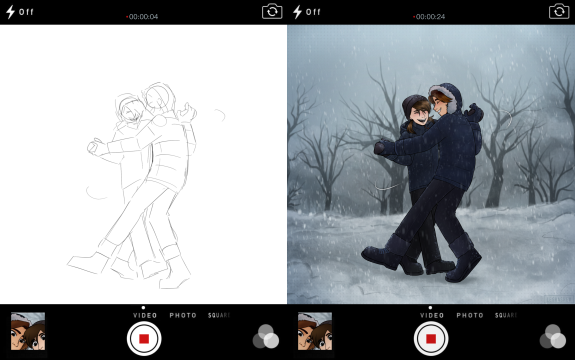The height and width of the screenshot is (360, 575).
Task: Select VIDEO mode in right camera
Action: 432,315
